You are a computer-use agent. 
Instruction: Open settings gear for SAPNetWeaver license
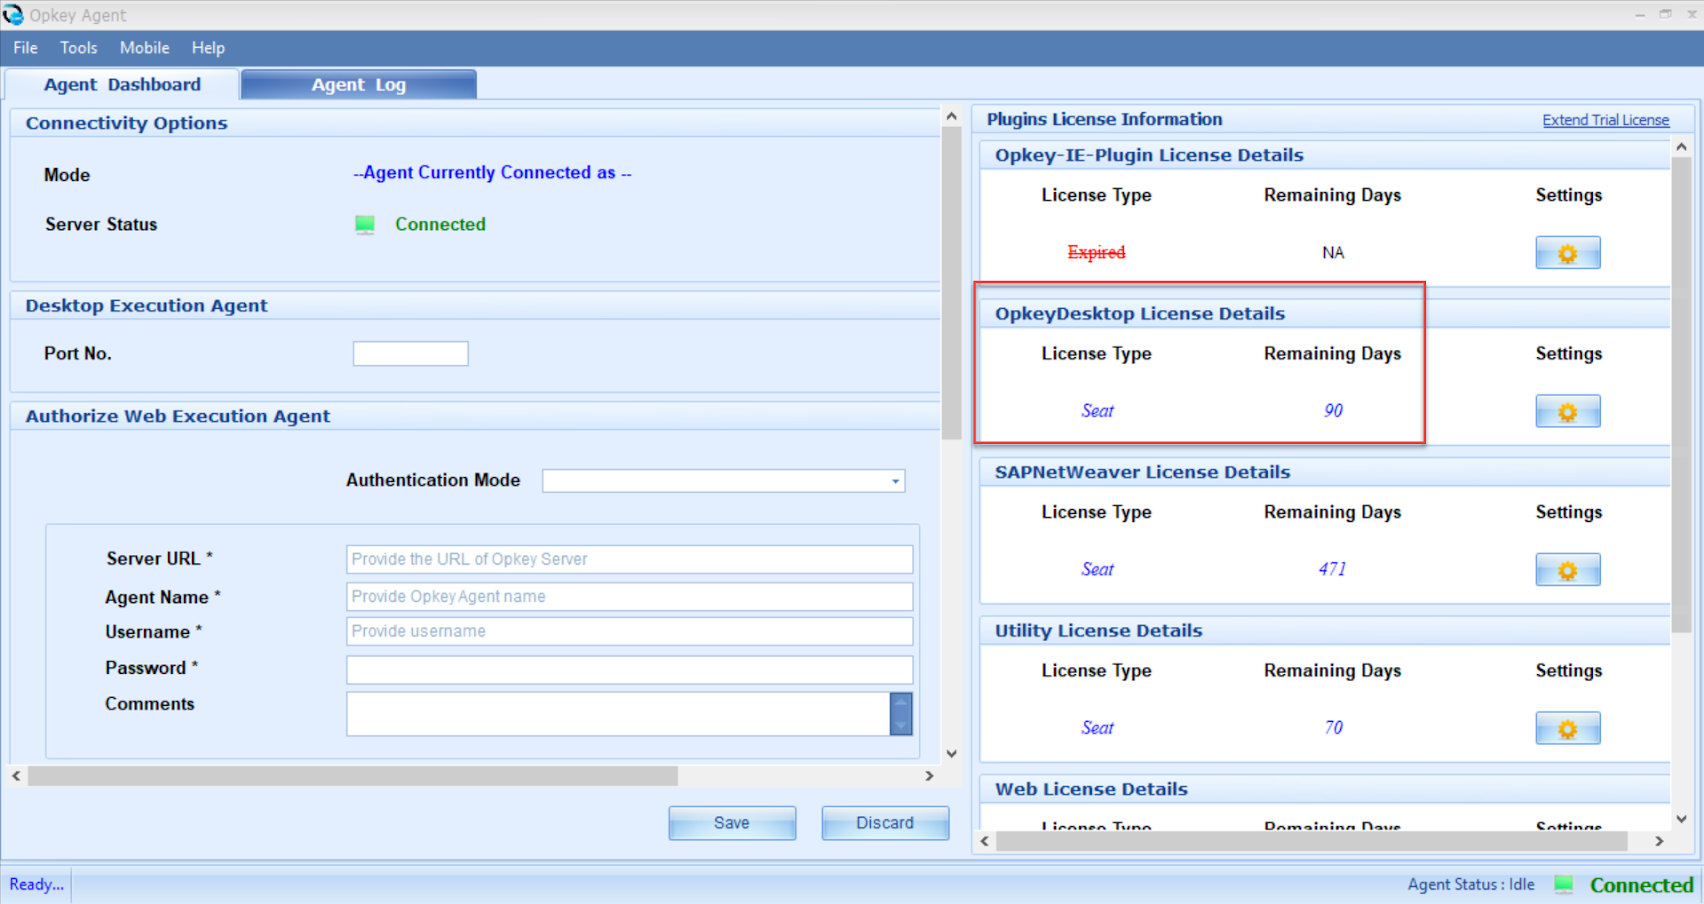(1567, 570)
